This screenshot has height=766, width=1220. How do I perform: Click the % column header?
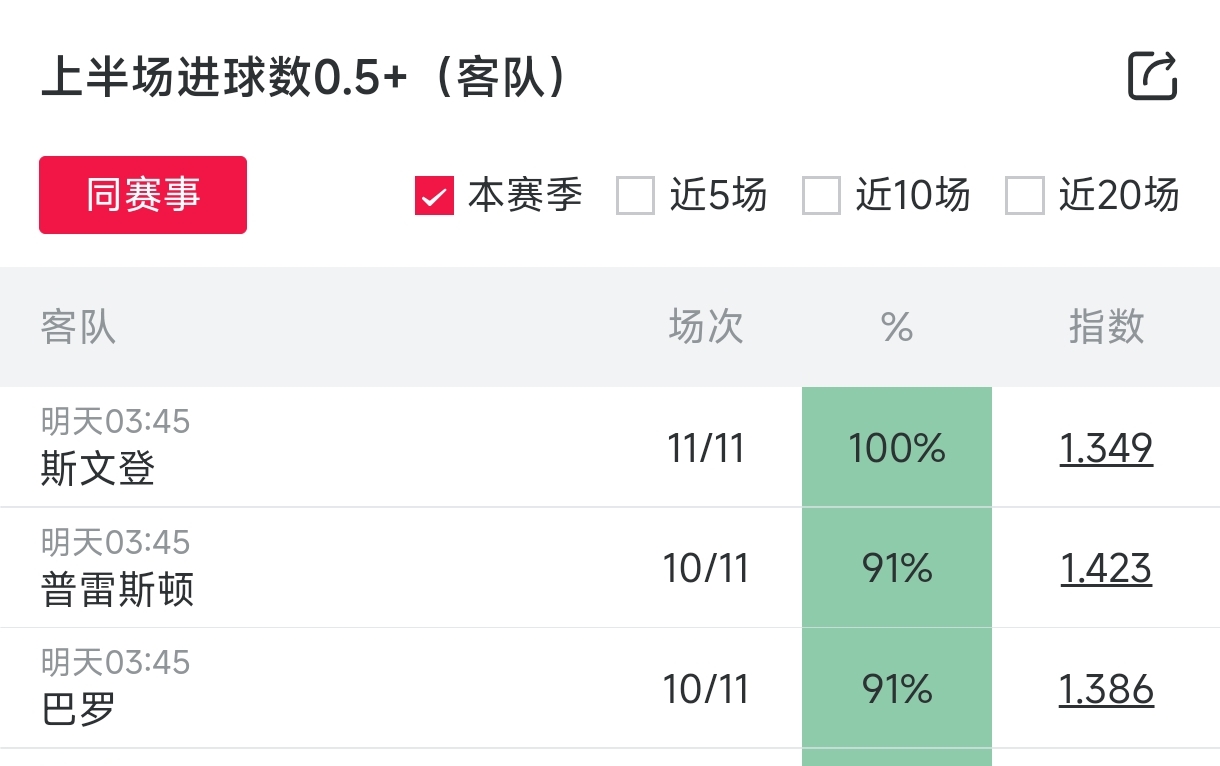pos(897,327)
